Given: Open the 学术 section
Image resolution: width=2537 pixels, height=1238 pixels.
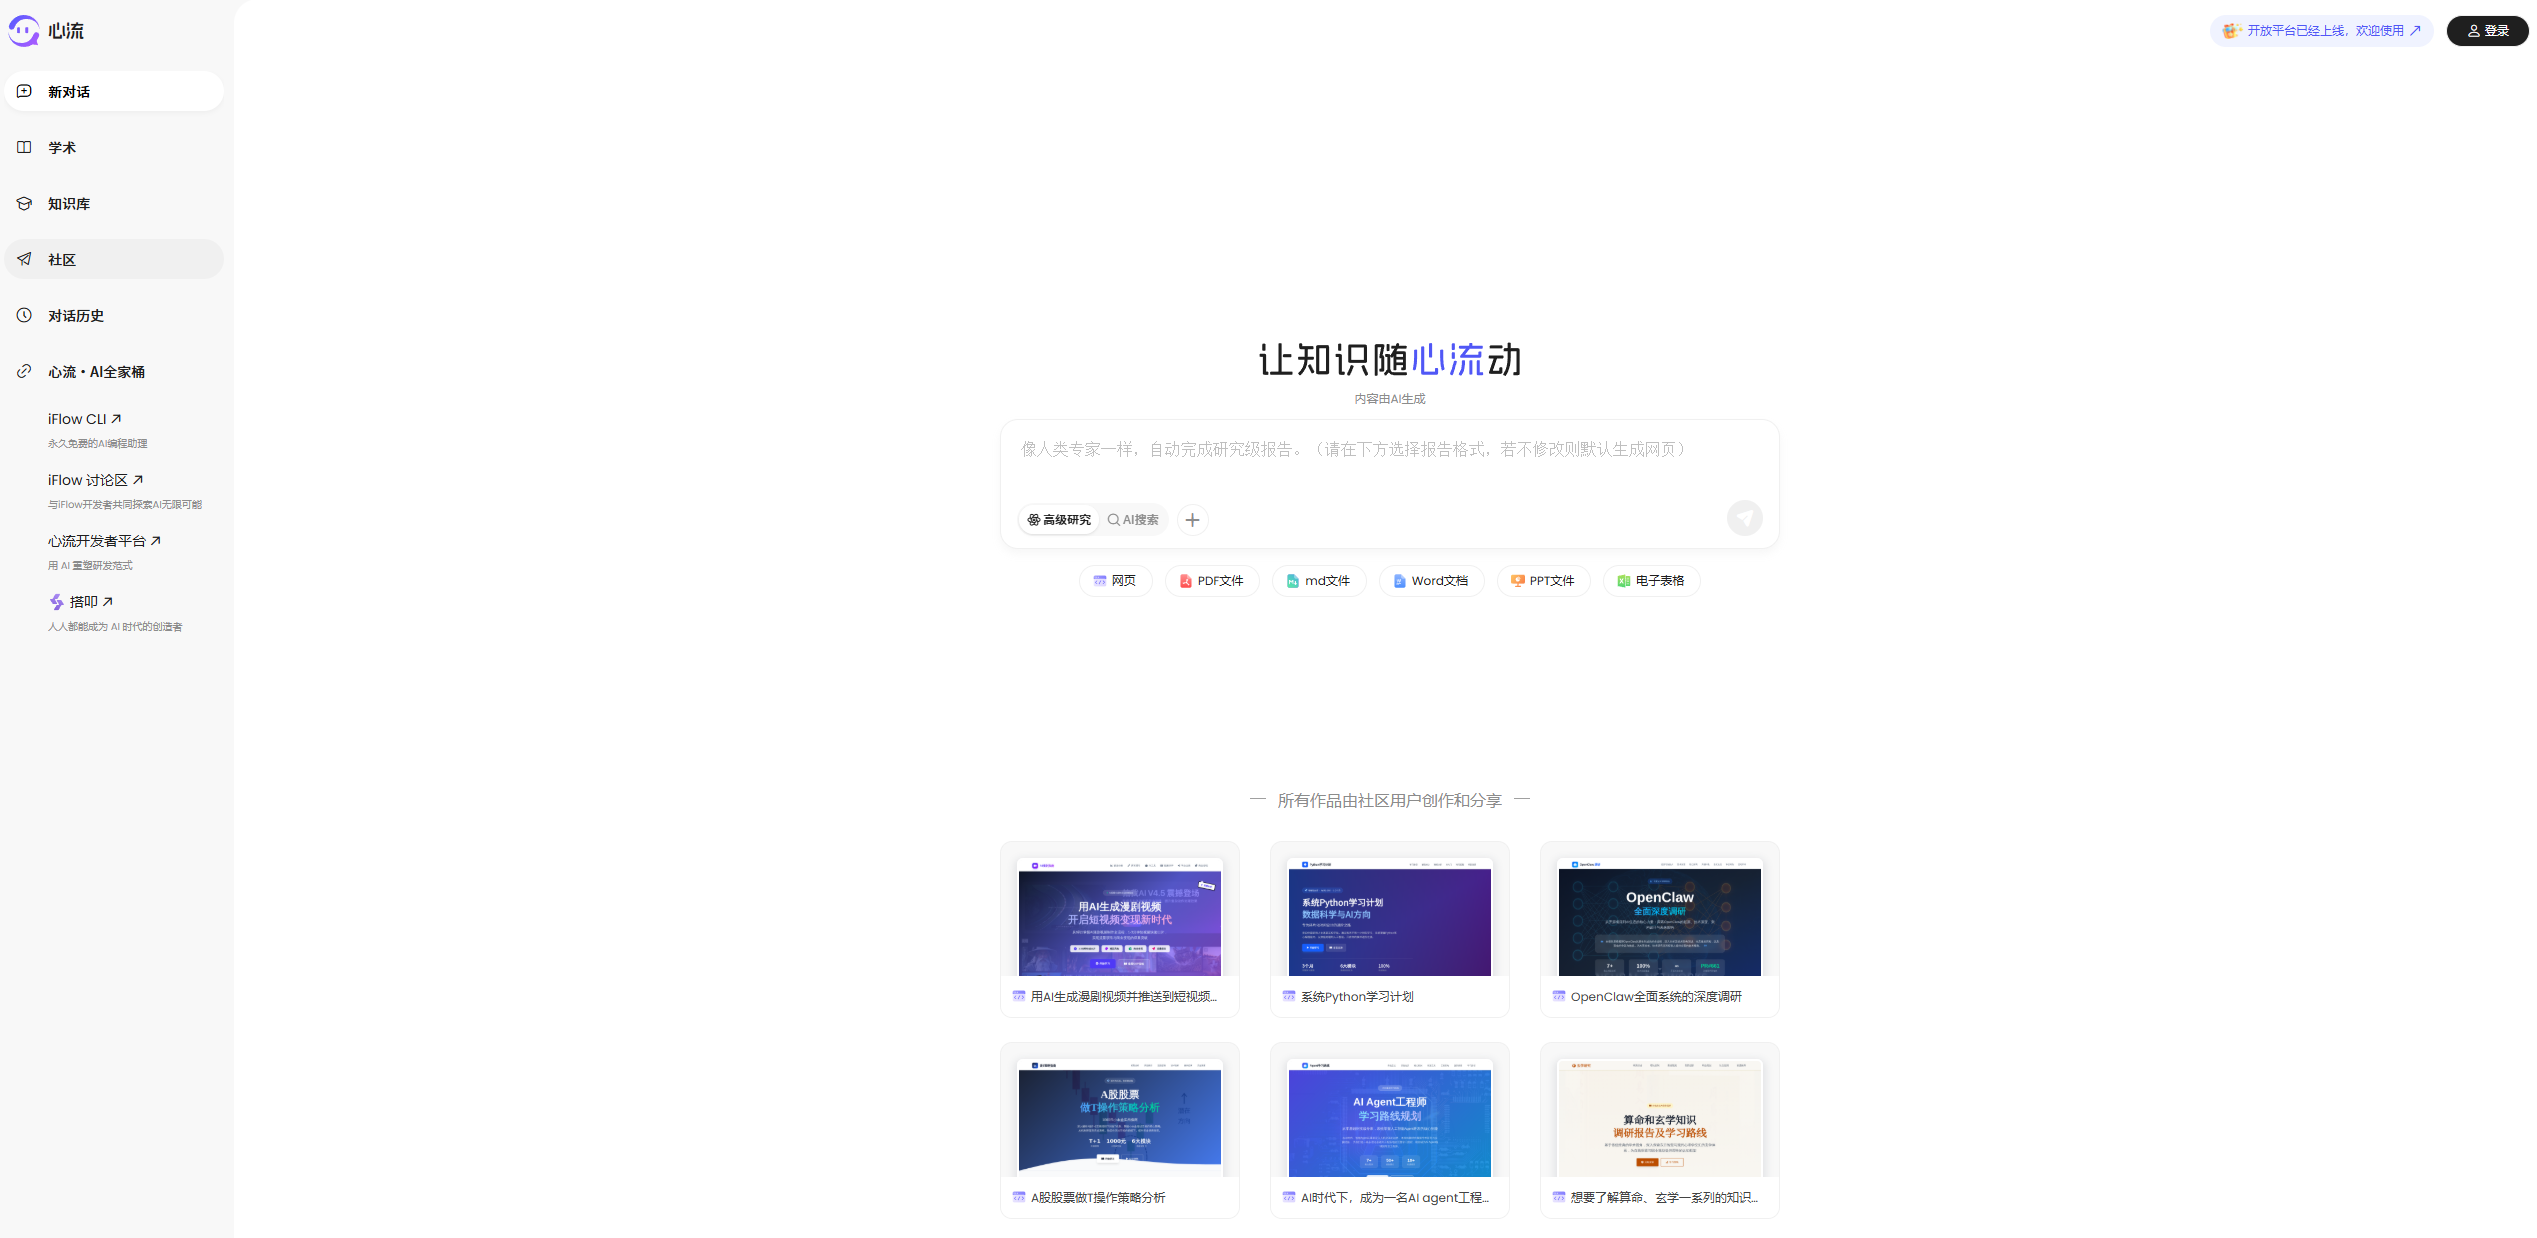Looking at the screenshot, I should pyautogui.click(x=114, y=147).
